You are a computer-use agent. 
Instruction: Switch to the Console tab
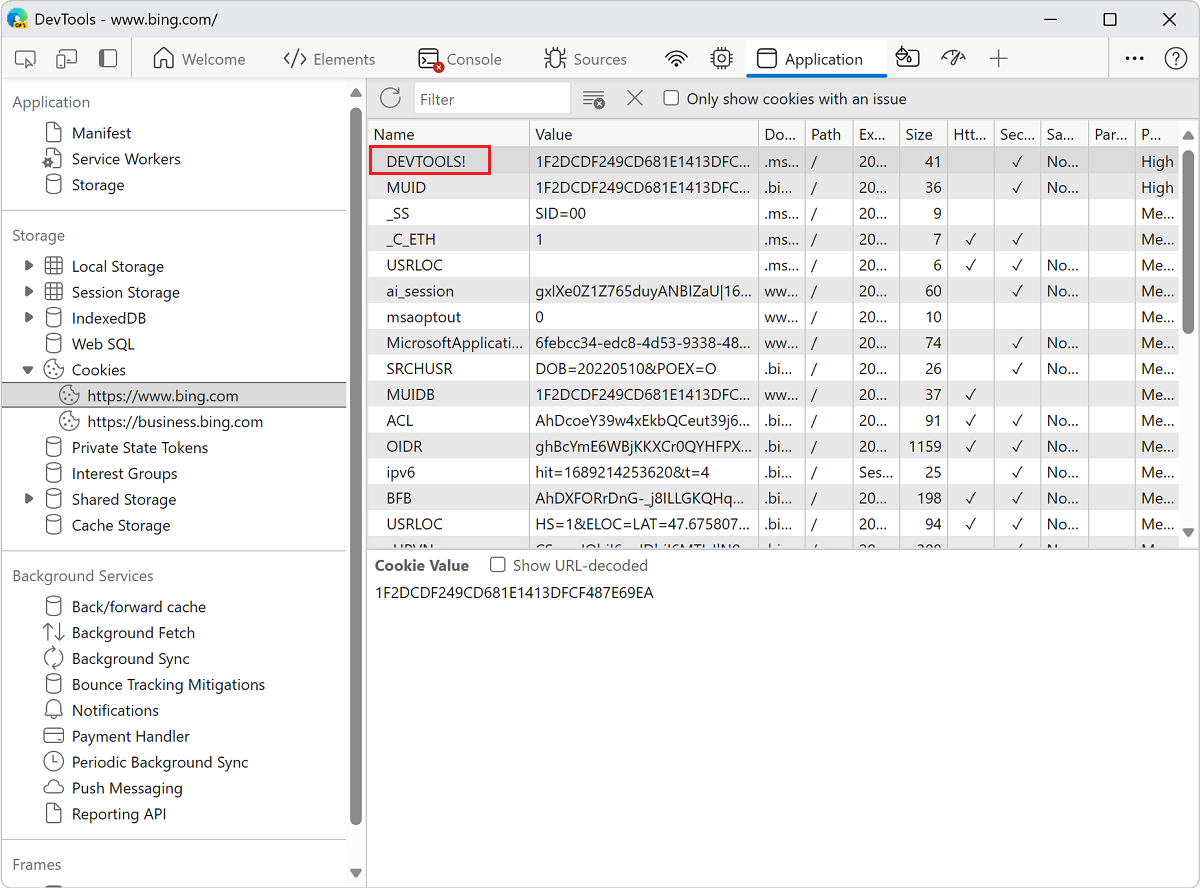[x=461, y=58]
